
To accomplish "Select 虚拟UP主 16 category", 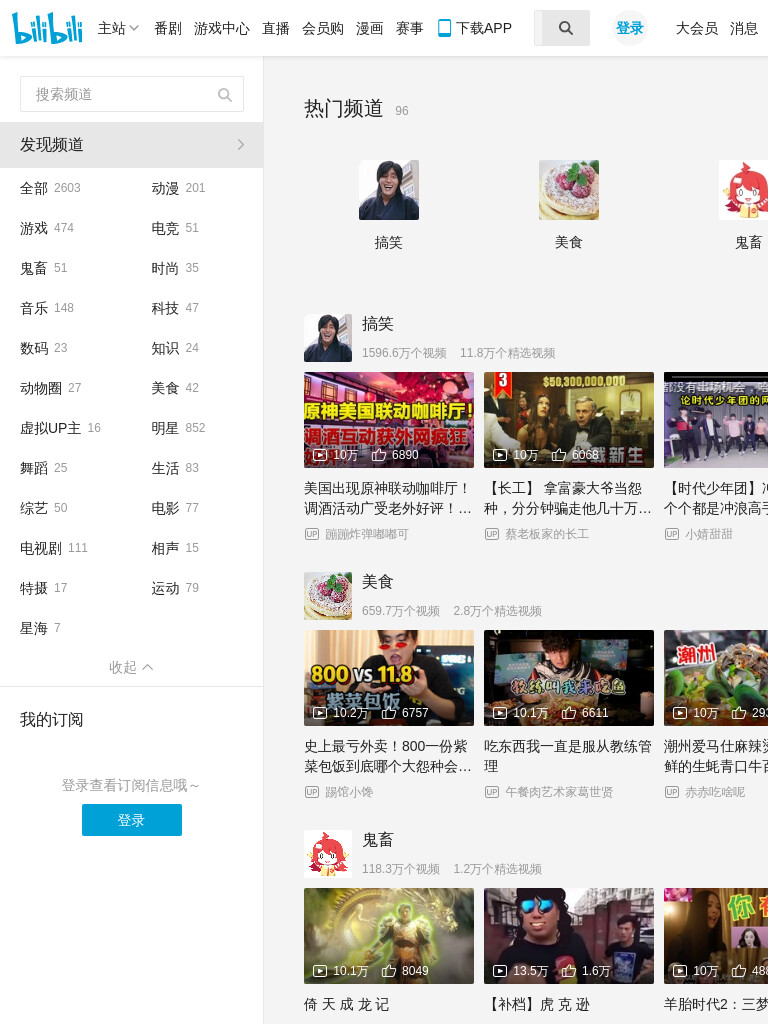I will click(x=61, y=428).
